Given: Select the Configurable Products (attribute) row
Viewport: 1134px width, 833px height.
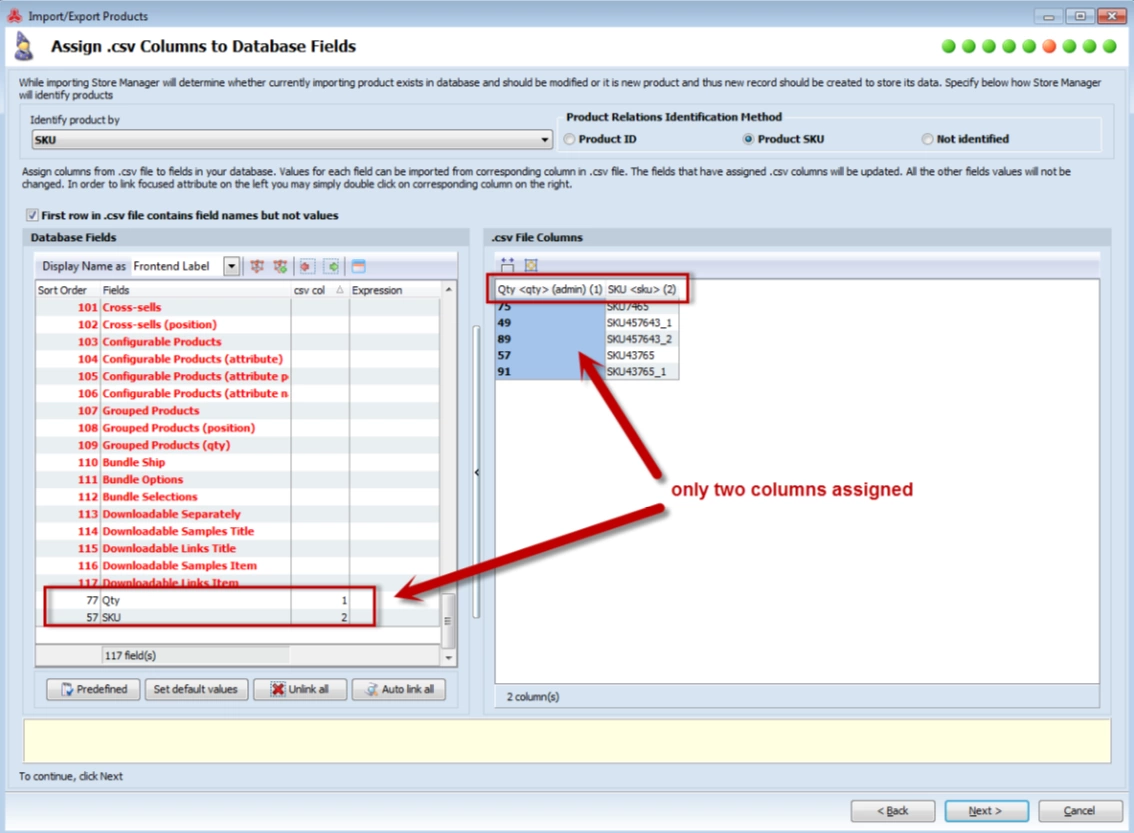Looking at the screenshot, I should pyautogui.click(x=237, y=359).
